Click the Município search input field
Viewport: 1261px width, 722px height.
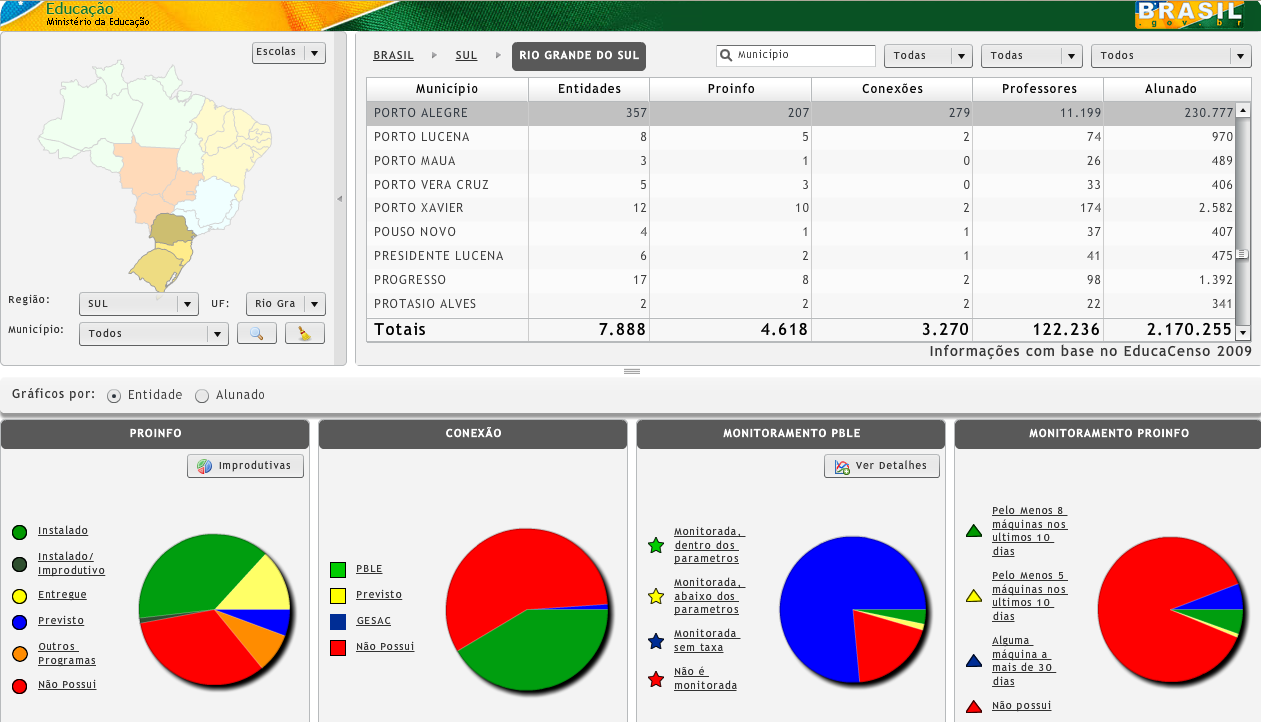796,56
